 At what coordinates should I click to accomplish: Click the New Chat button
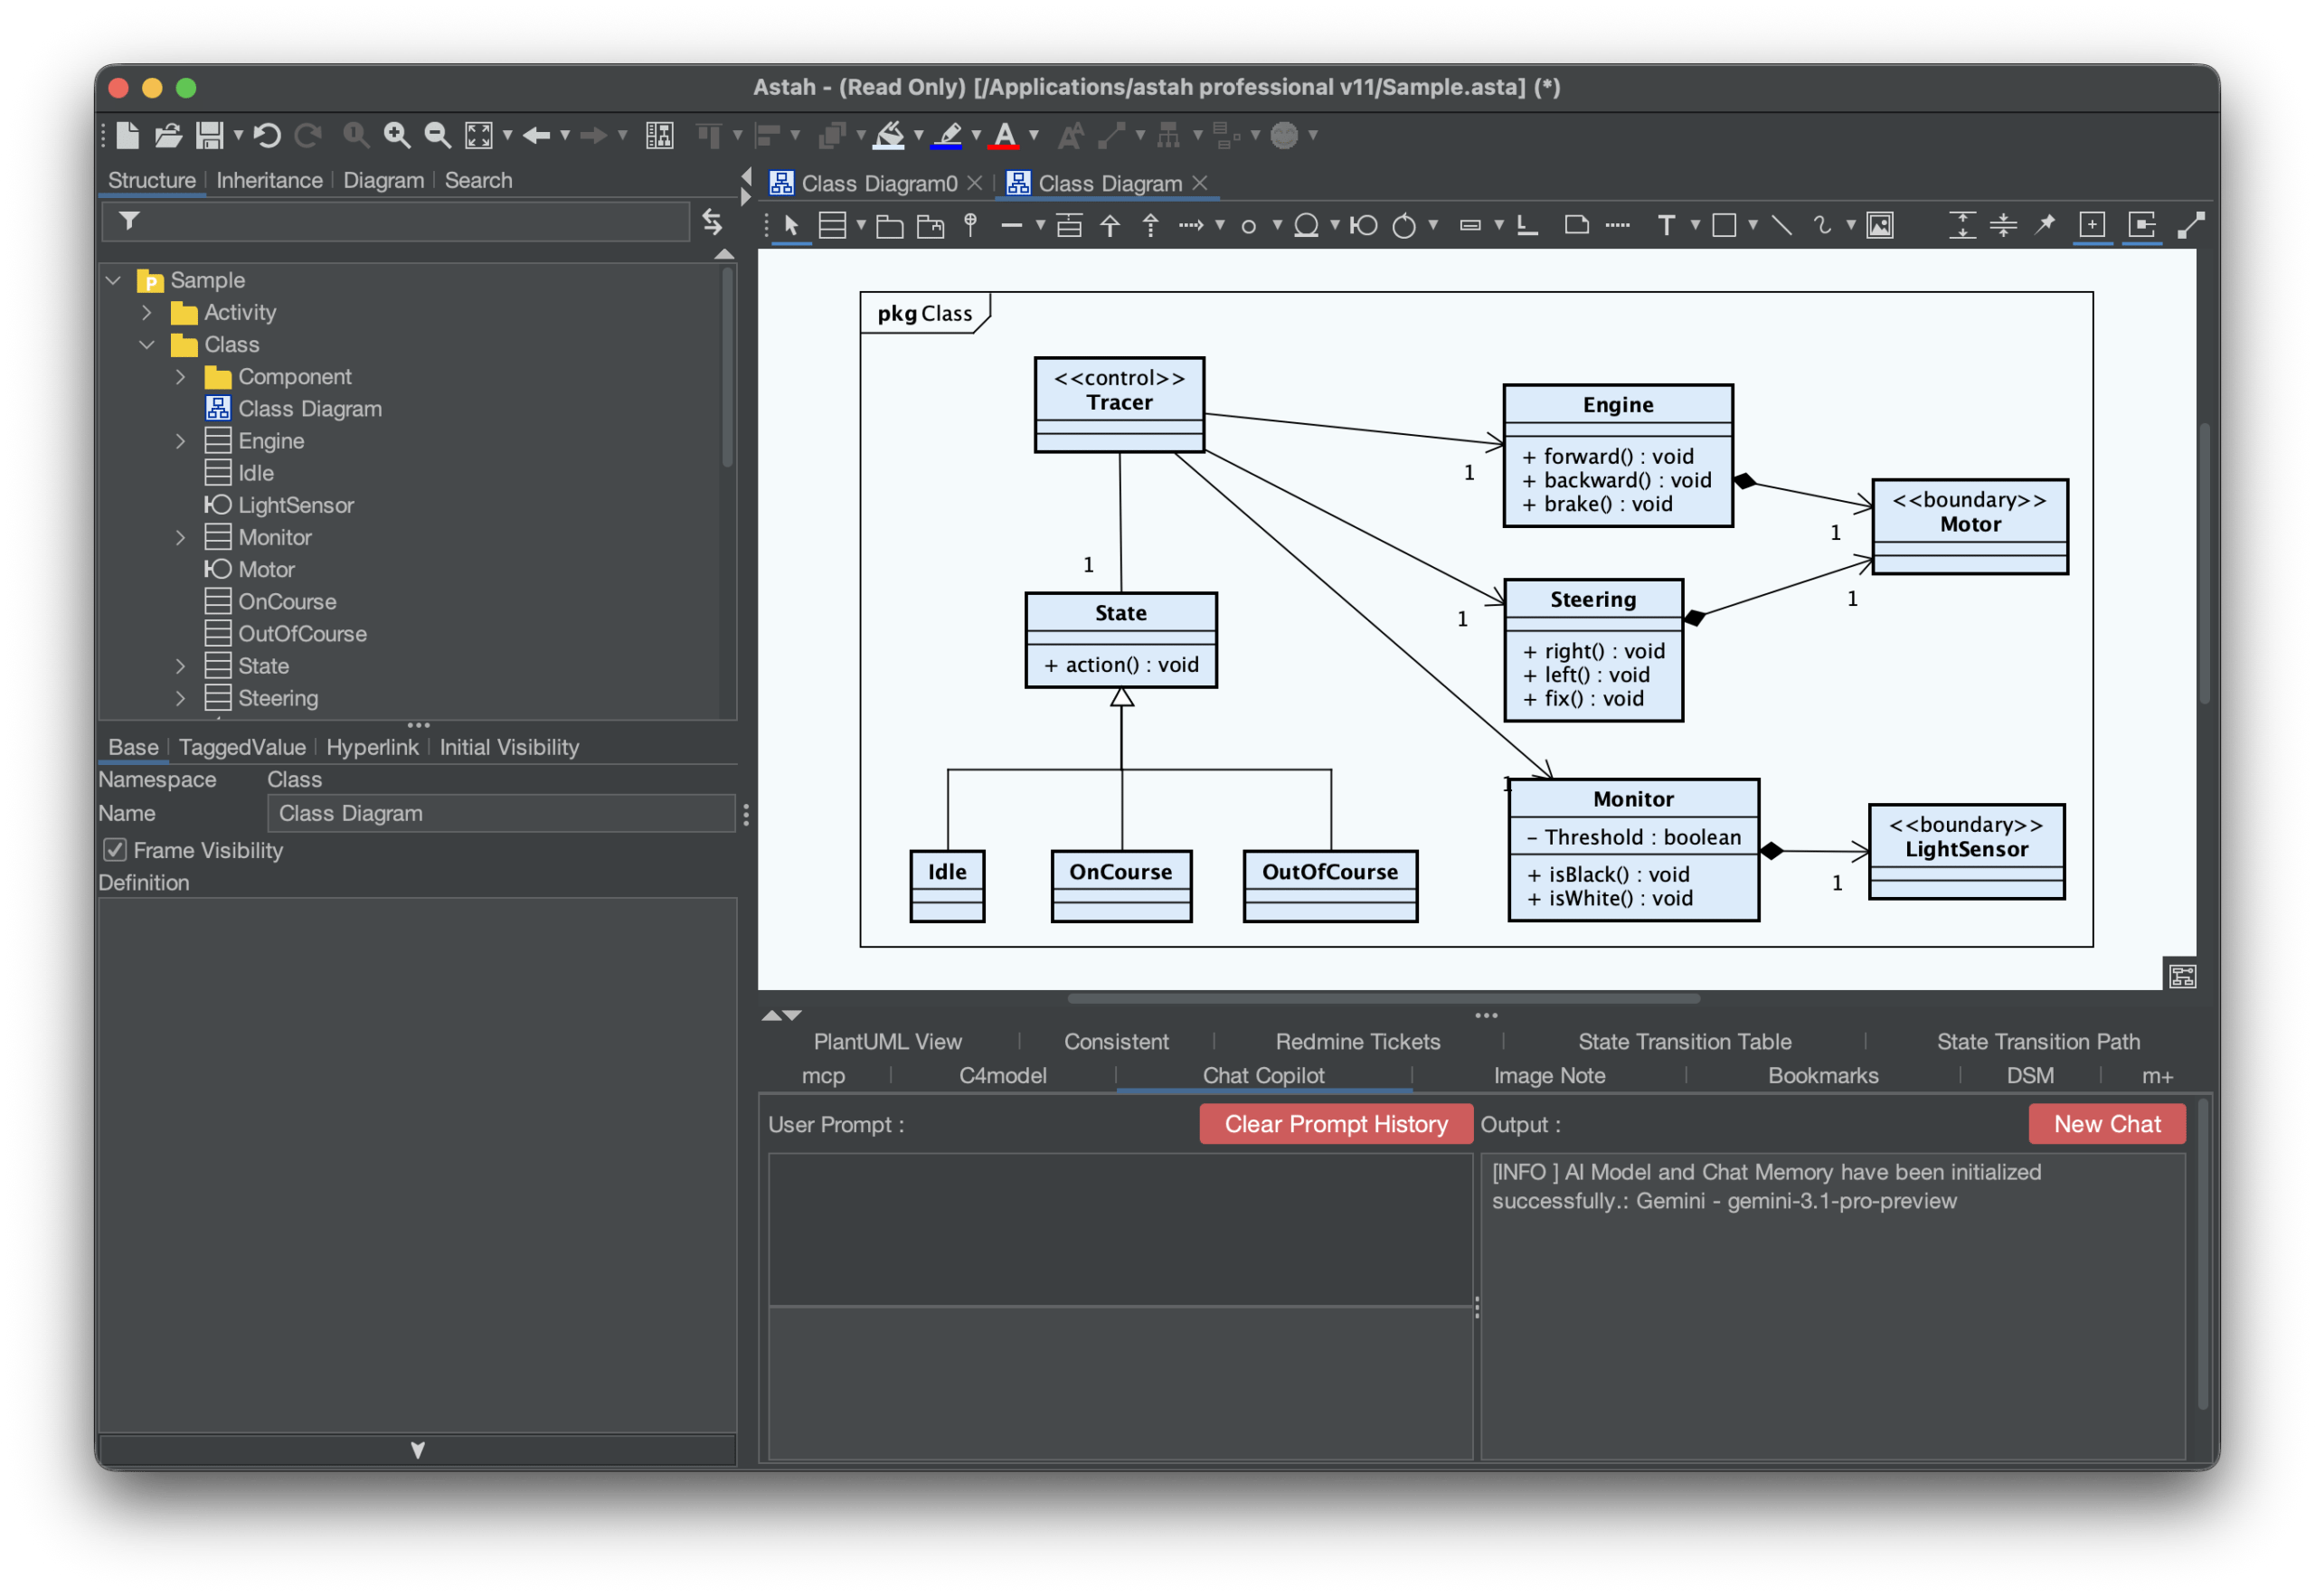(x=2106, y=1123)
